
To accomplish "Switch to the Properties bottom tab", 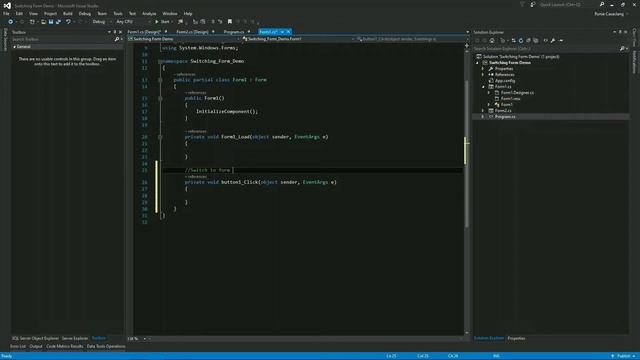I will [516, 338].
